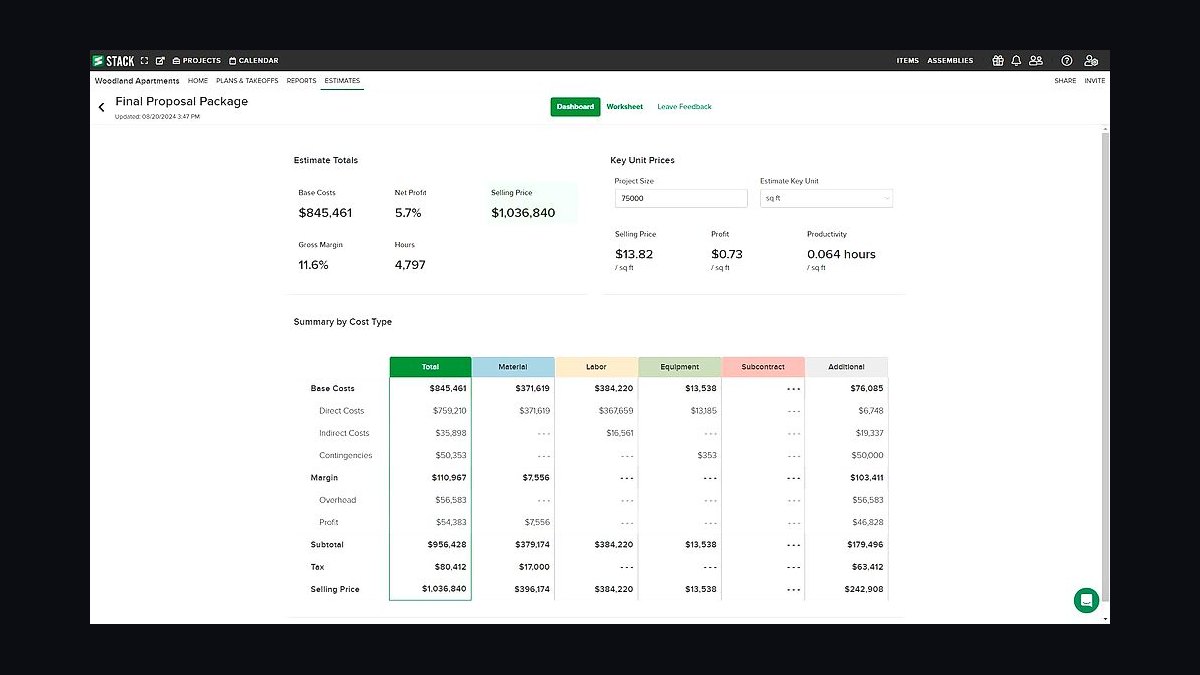
Task: Click Additional selling price $242,908
Action: (863, 589)
